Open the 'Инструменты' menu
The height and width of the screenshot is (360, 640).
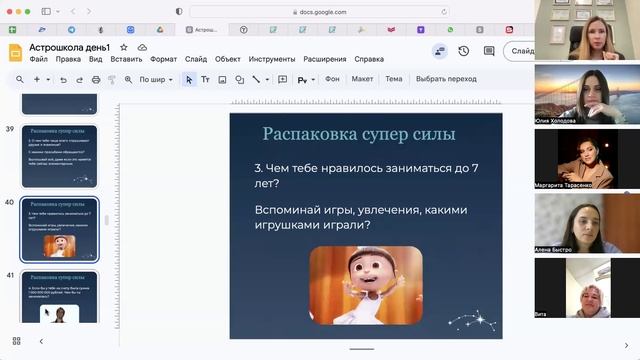pyautogui.click(x=272, y=59)
